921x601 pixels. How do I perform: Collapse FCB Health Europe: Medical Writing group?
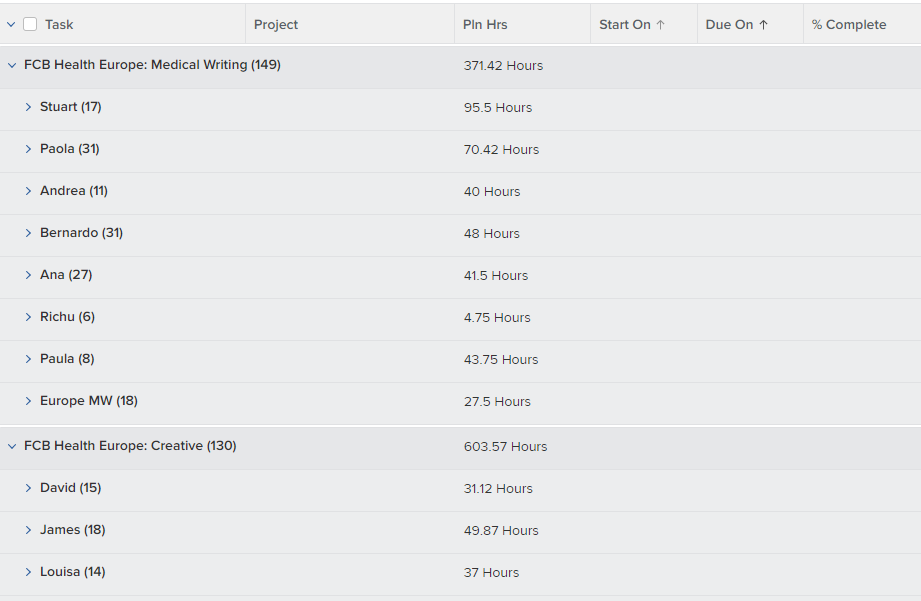point(12,65)
